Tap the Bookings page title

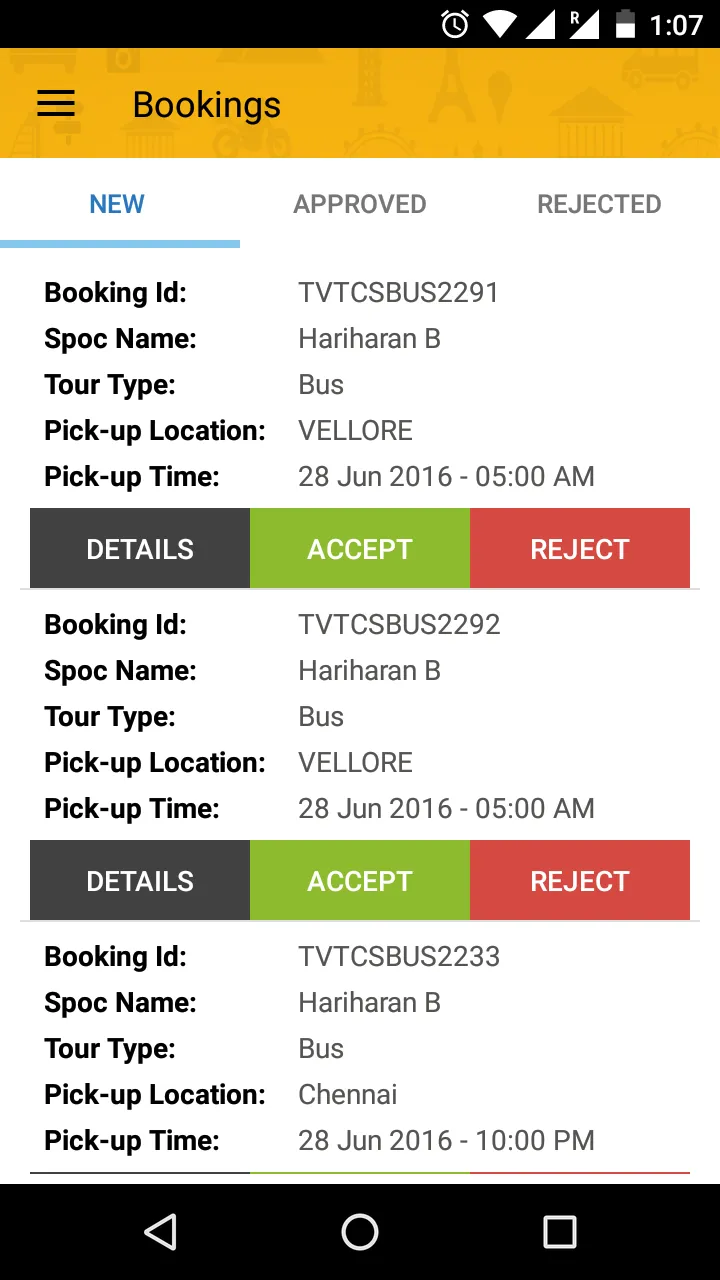coord(207,106)
